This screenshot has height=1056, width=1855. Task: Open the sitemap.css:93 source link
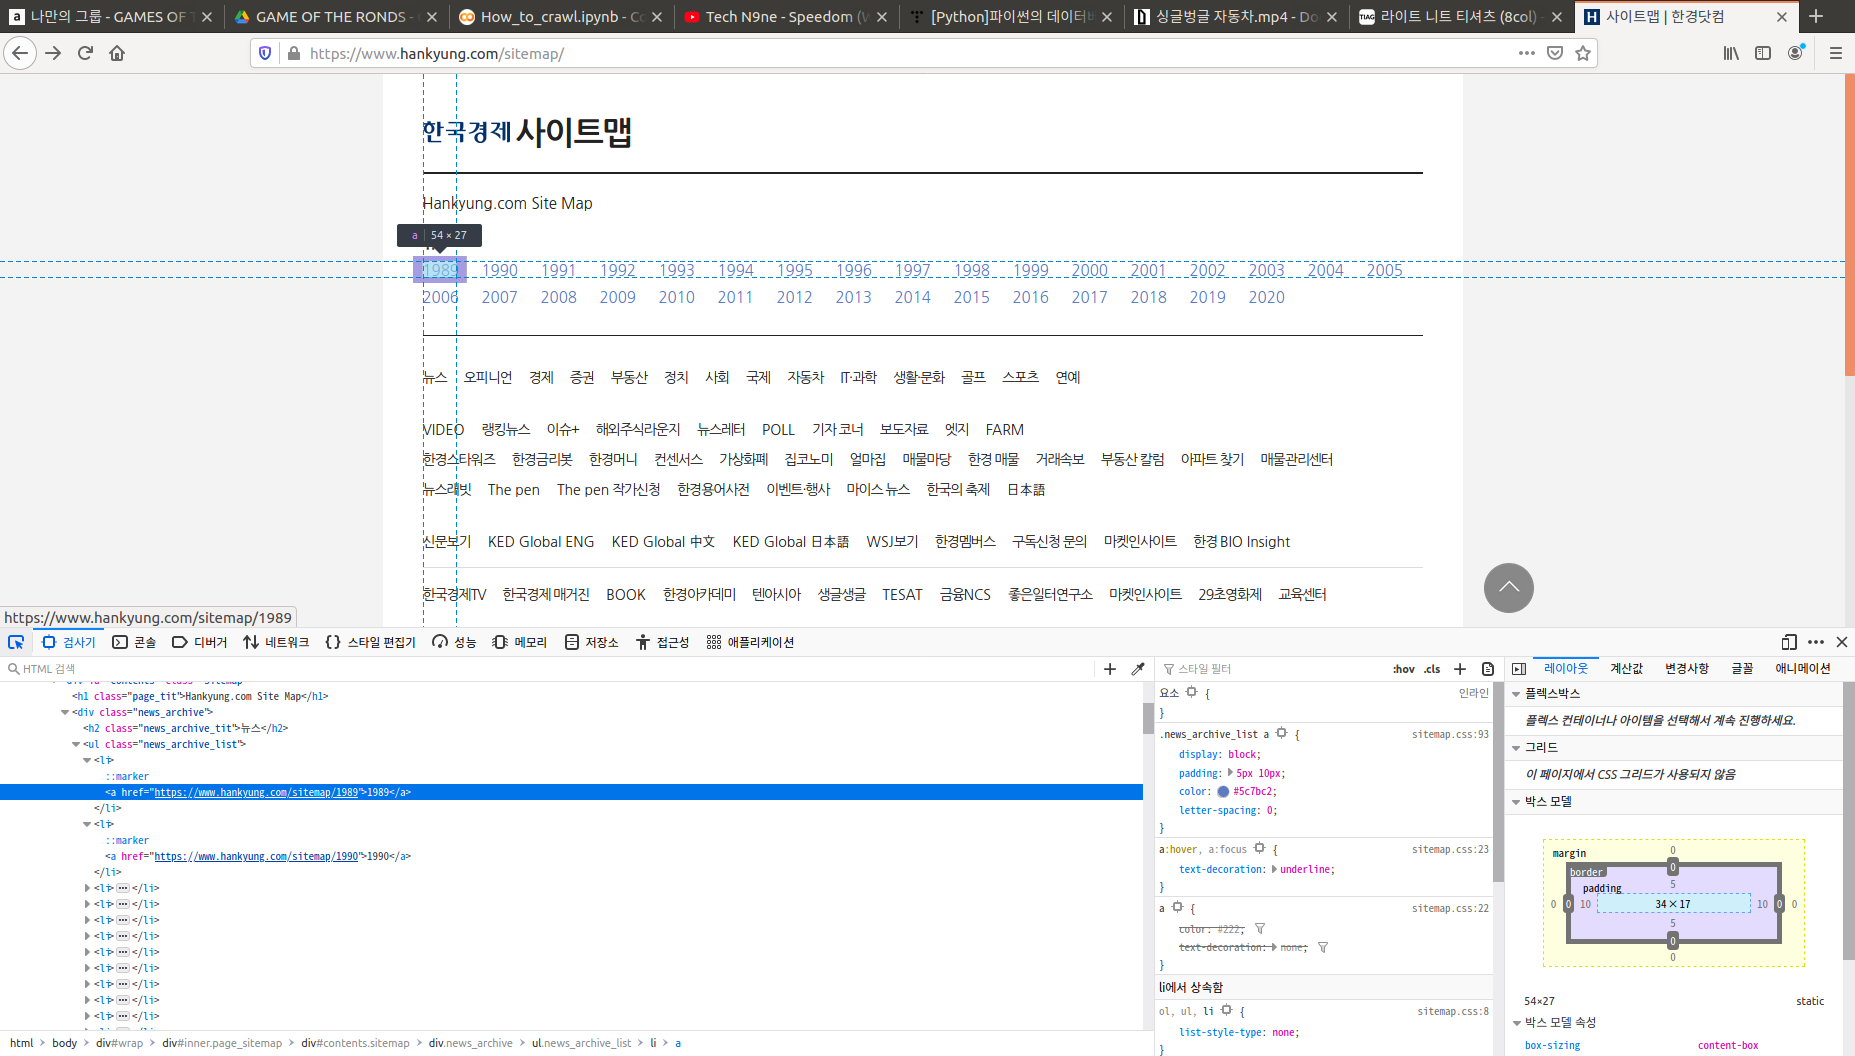[x=1450, y=734]
